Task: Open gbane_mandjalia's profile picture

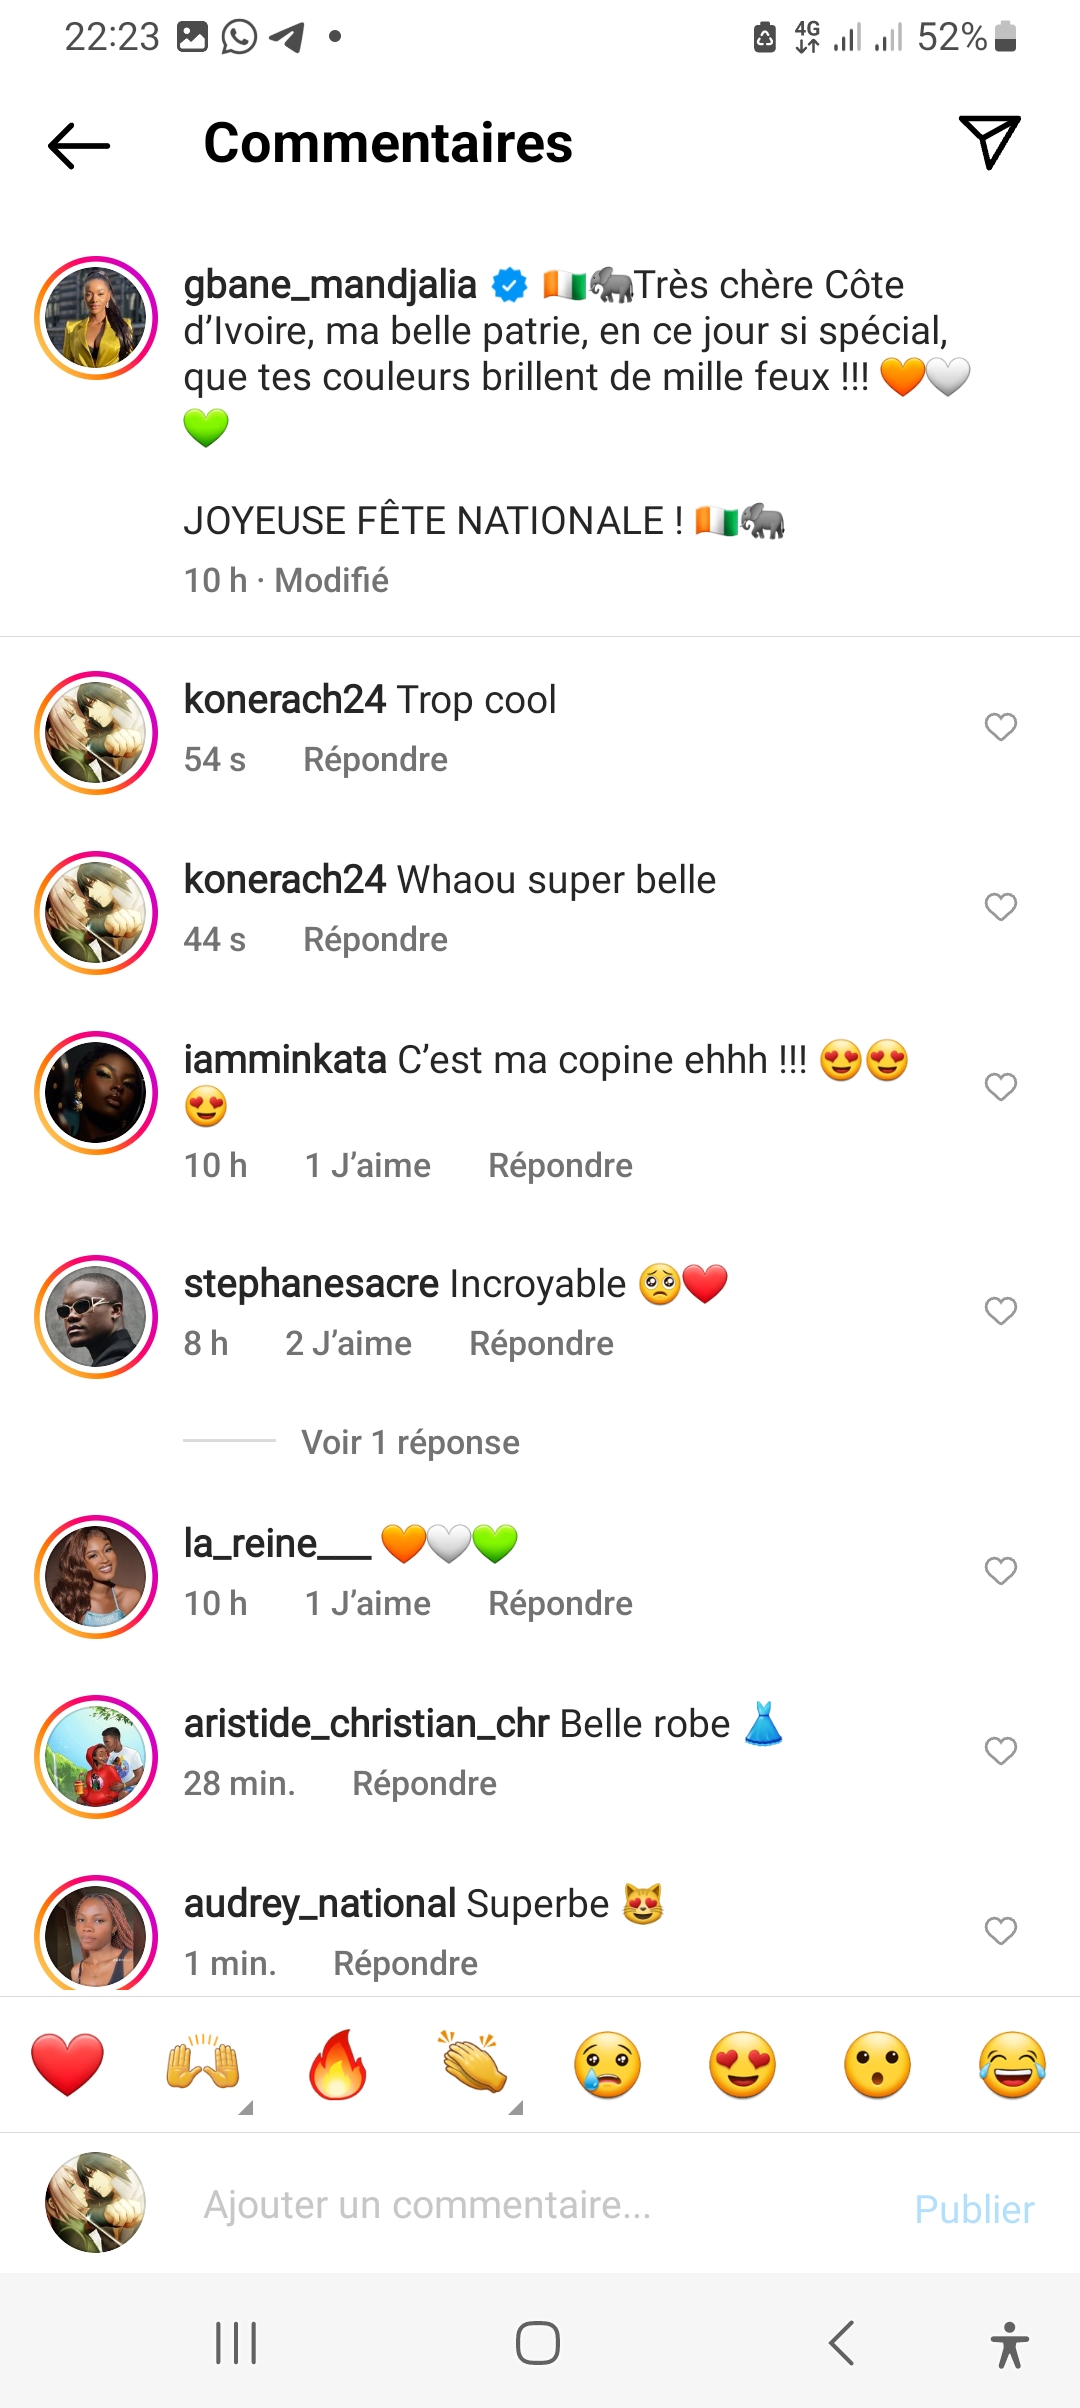Action: [96, 319]
